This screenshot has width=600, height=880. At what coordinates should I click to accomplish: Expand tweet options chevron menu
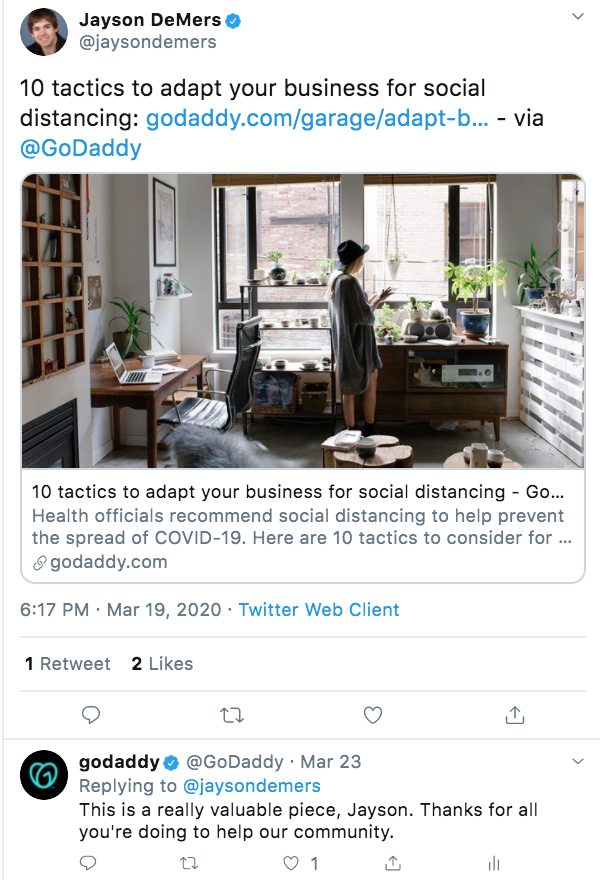pyautogui.click(x=577, y=18)
